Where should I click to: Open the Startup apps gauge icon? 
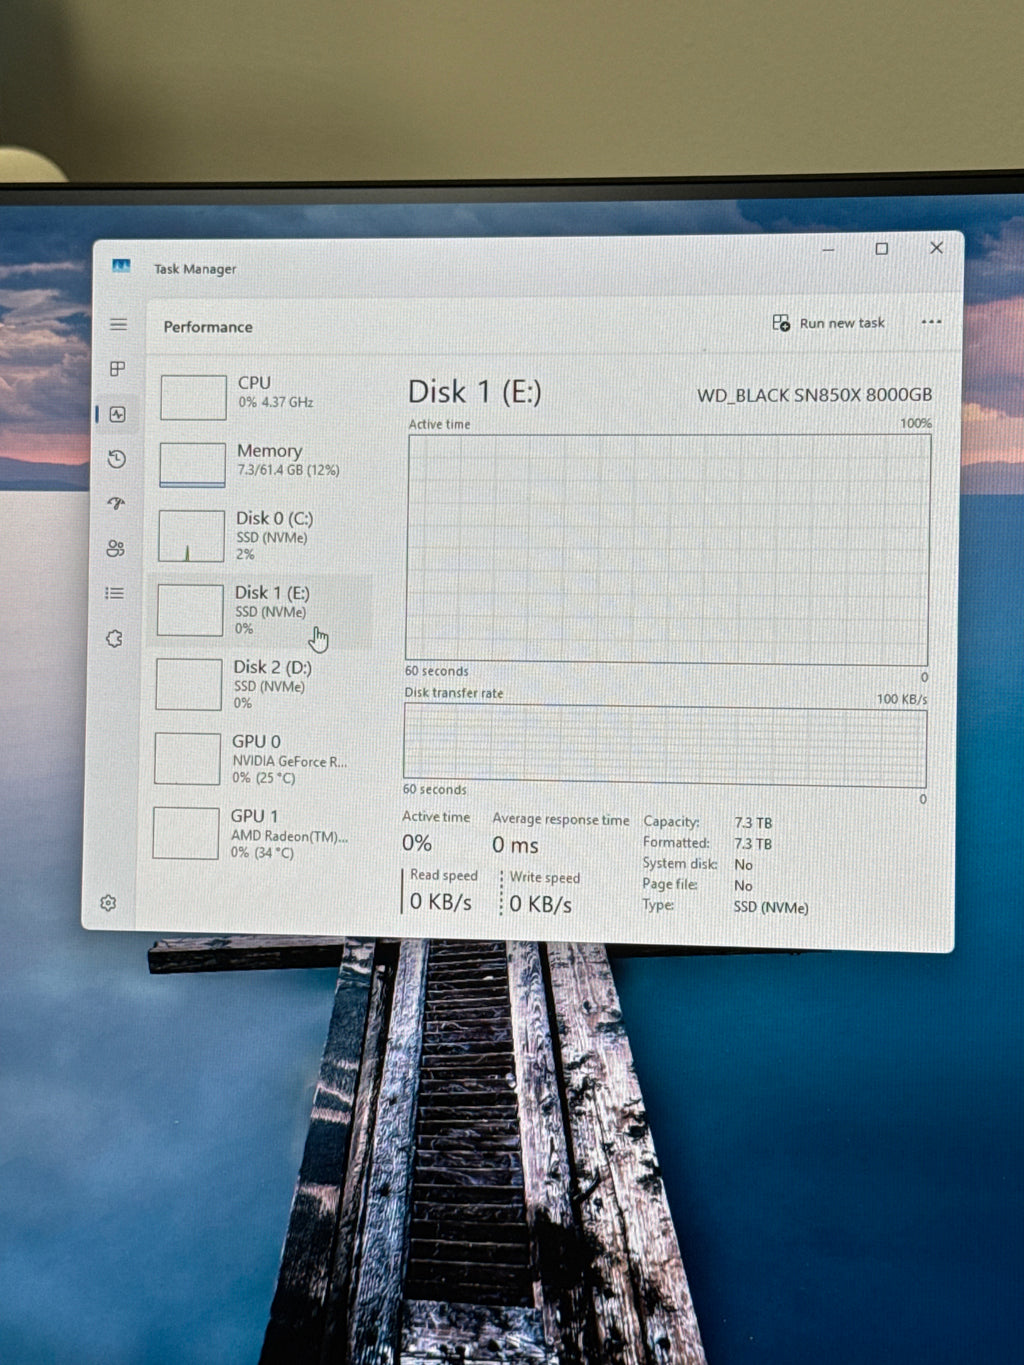[116, 503]
